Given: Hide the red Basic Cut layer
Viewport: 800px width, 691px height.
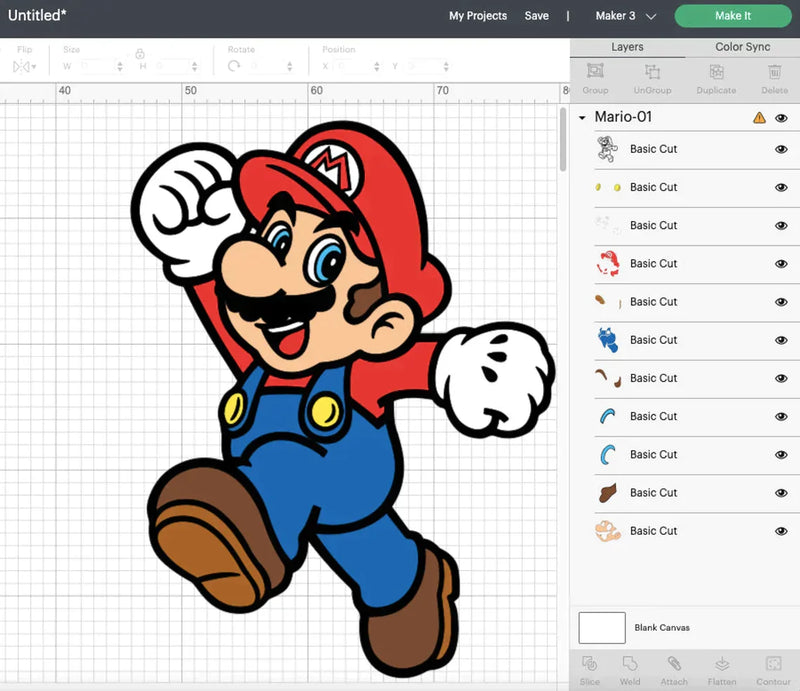Looking at the screenshot, I should (x=781, y=264).
